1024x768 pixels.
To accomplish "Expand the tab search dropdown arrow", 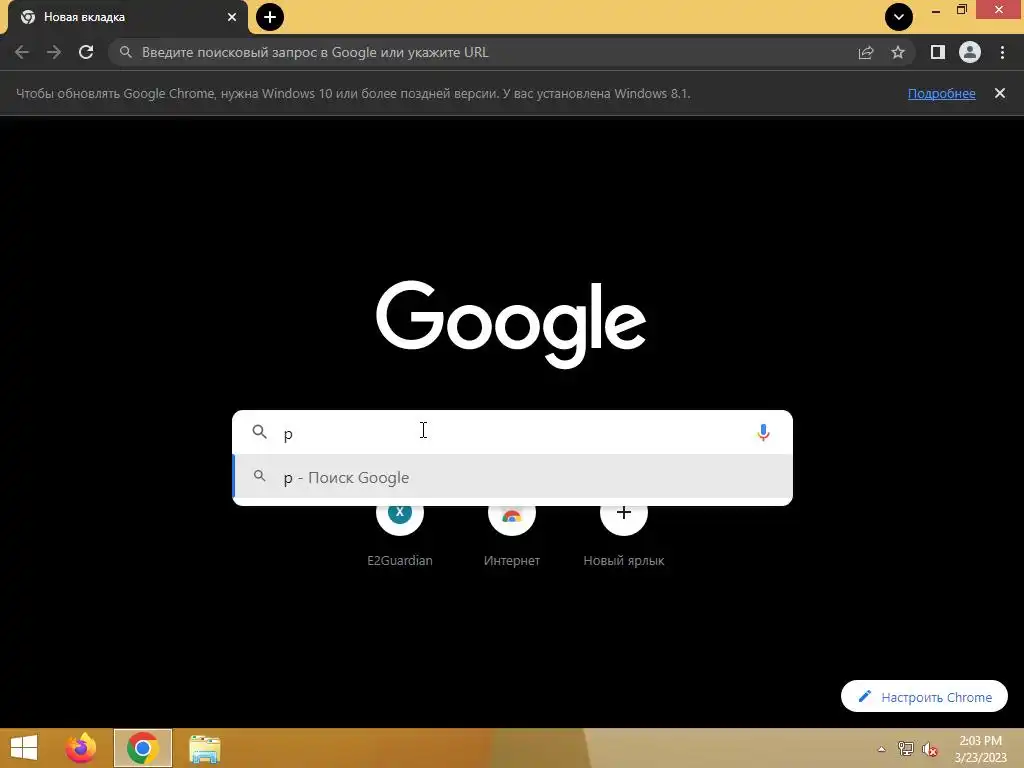I will pos(899,17).
